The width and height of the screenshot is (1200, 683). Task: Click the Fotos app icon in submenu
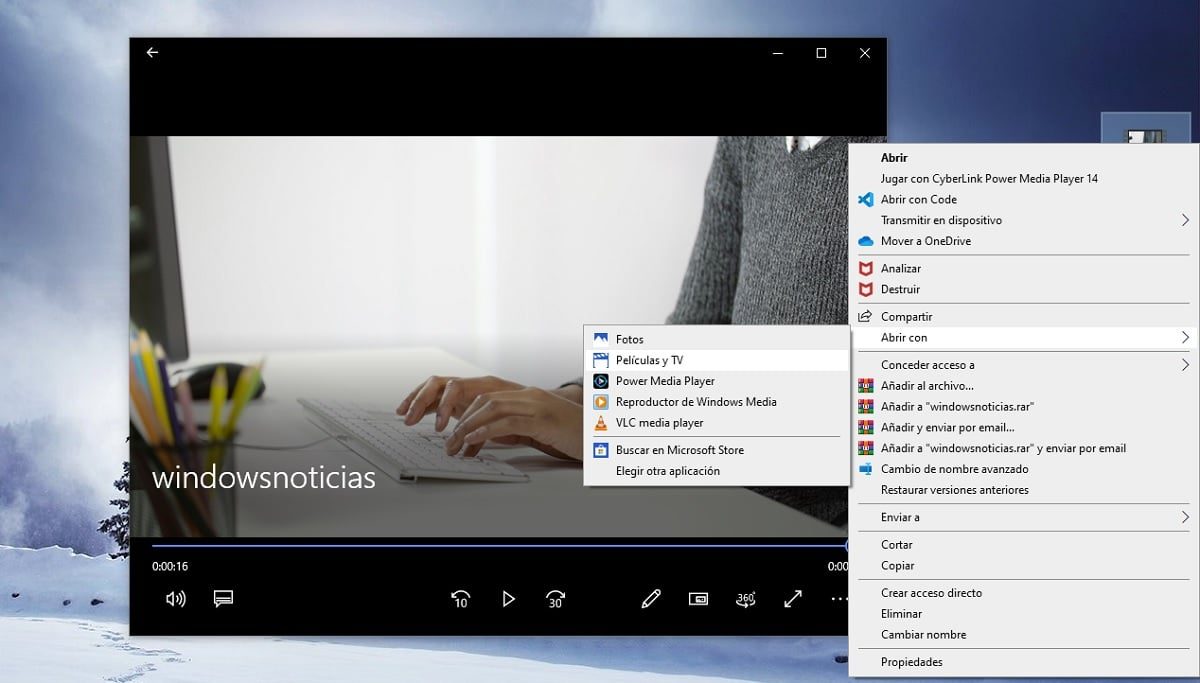(x=600, y=339)
